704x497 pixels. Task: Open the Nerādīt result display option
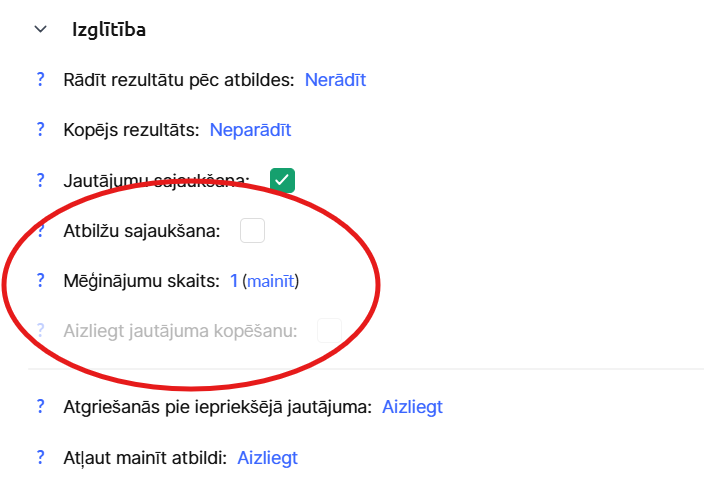(x=335, y=79)
